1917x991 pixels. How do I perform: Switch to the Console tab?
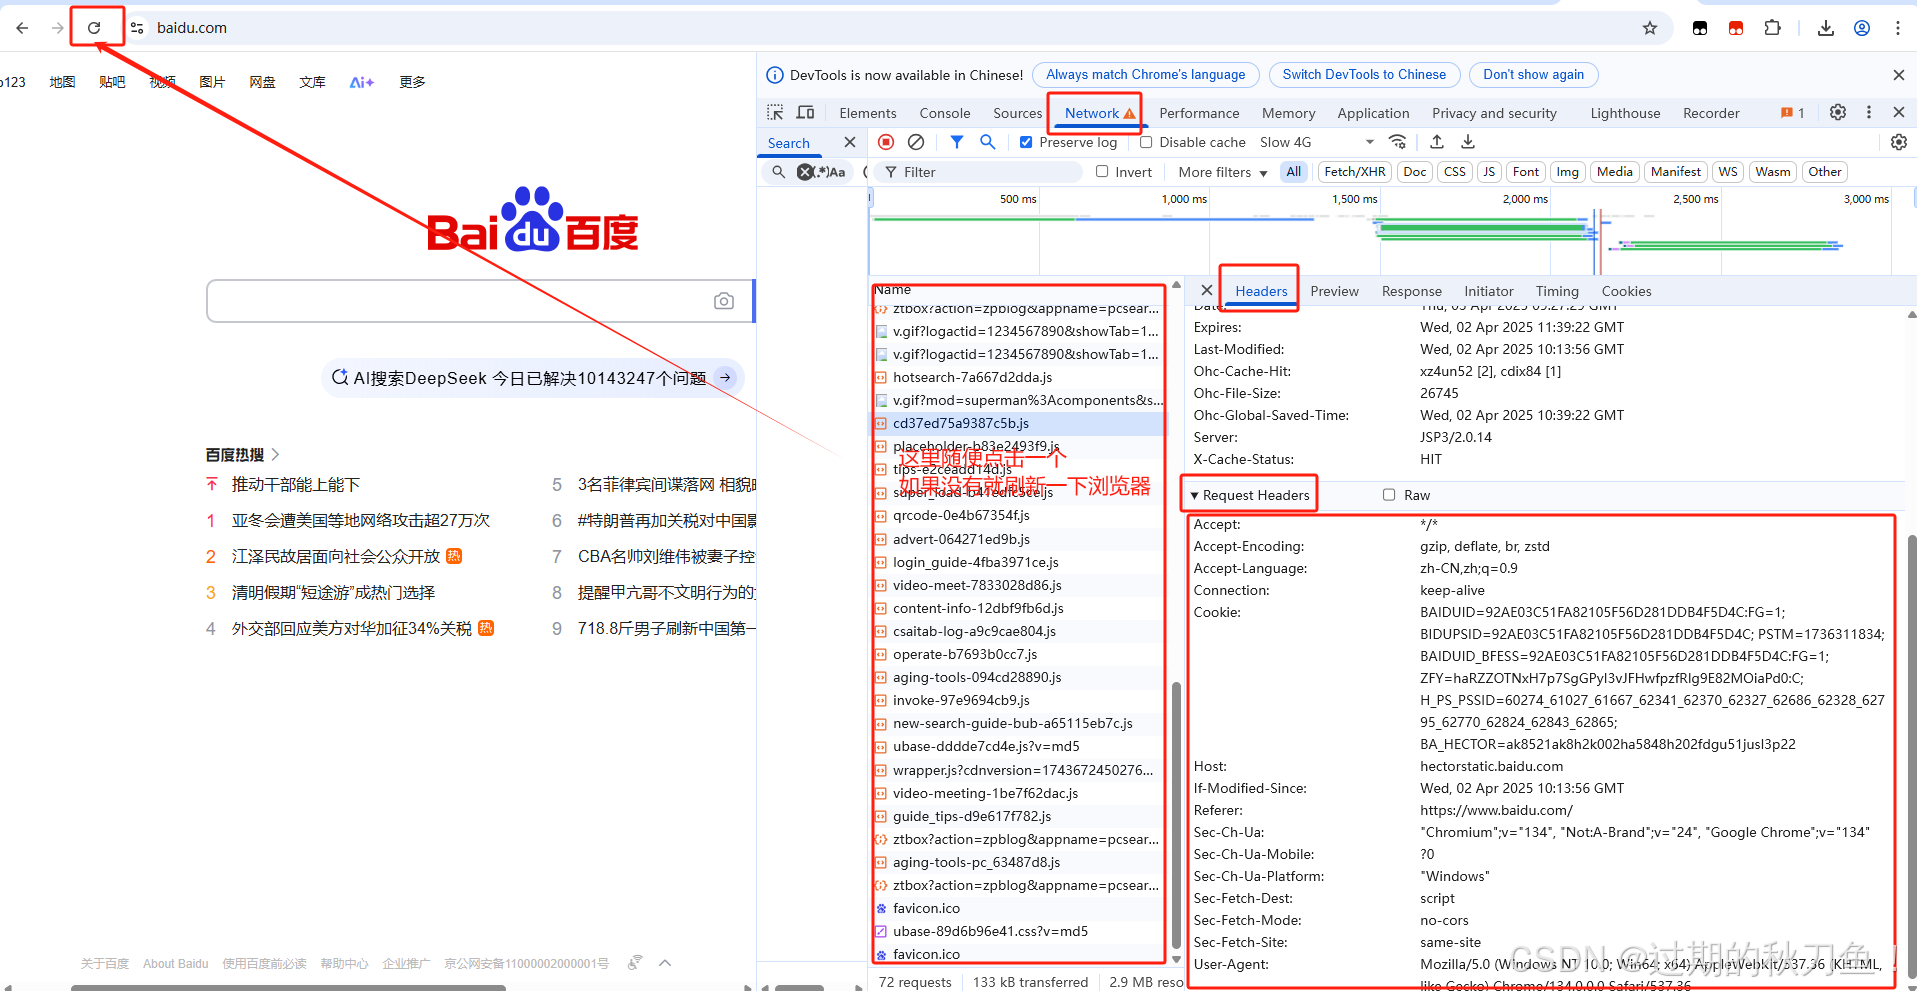(x=945, y=113)
